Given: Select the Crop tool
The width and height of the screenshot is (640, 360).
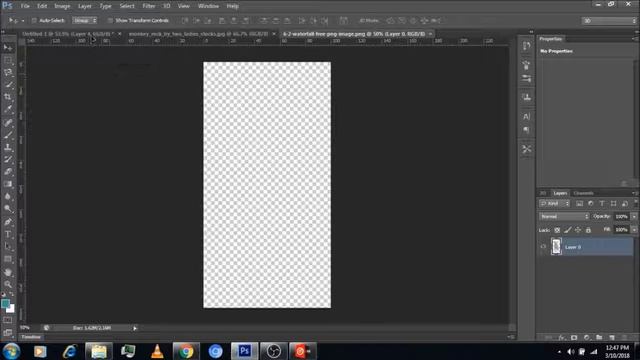Looking at the screenshot, I should [x=8, y=97].
